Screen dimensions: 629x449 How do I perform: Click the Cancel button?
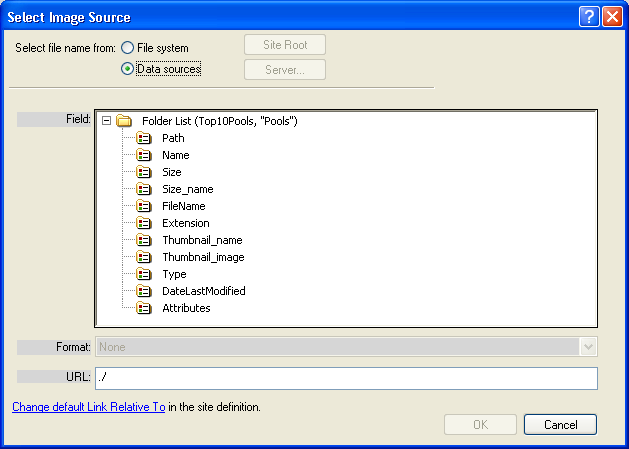[560, 425]
